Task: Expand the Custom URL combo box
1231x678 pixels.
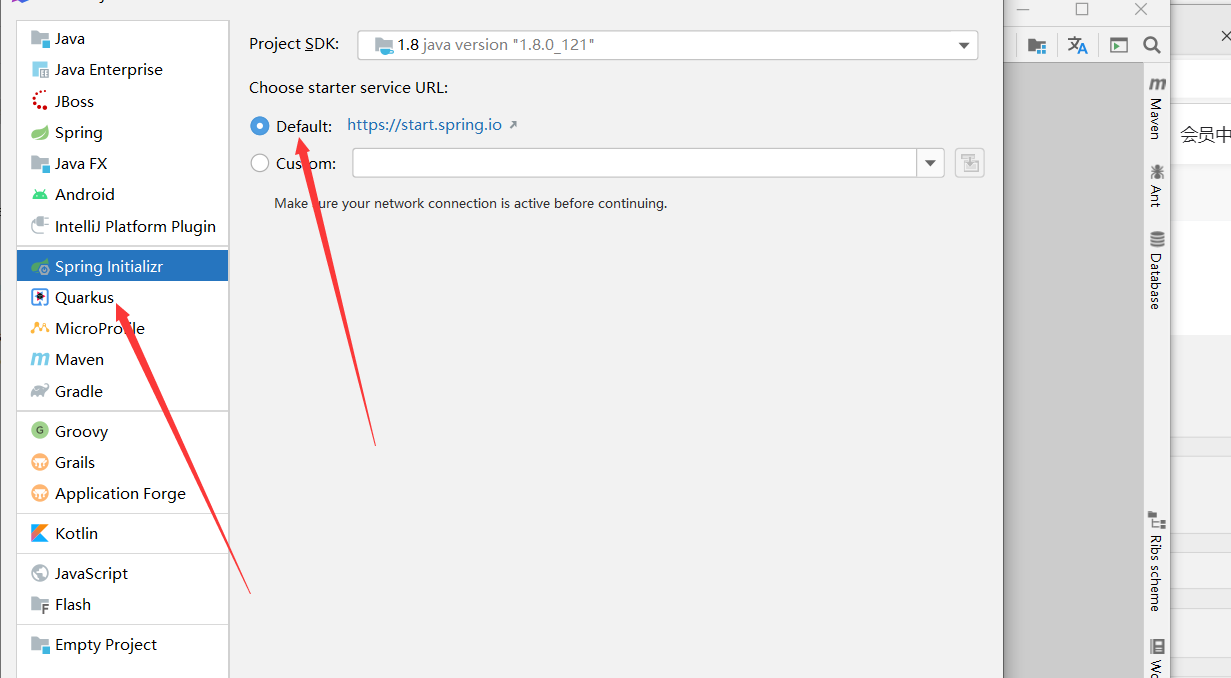Action: coord(930,163)
